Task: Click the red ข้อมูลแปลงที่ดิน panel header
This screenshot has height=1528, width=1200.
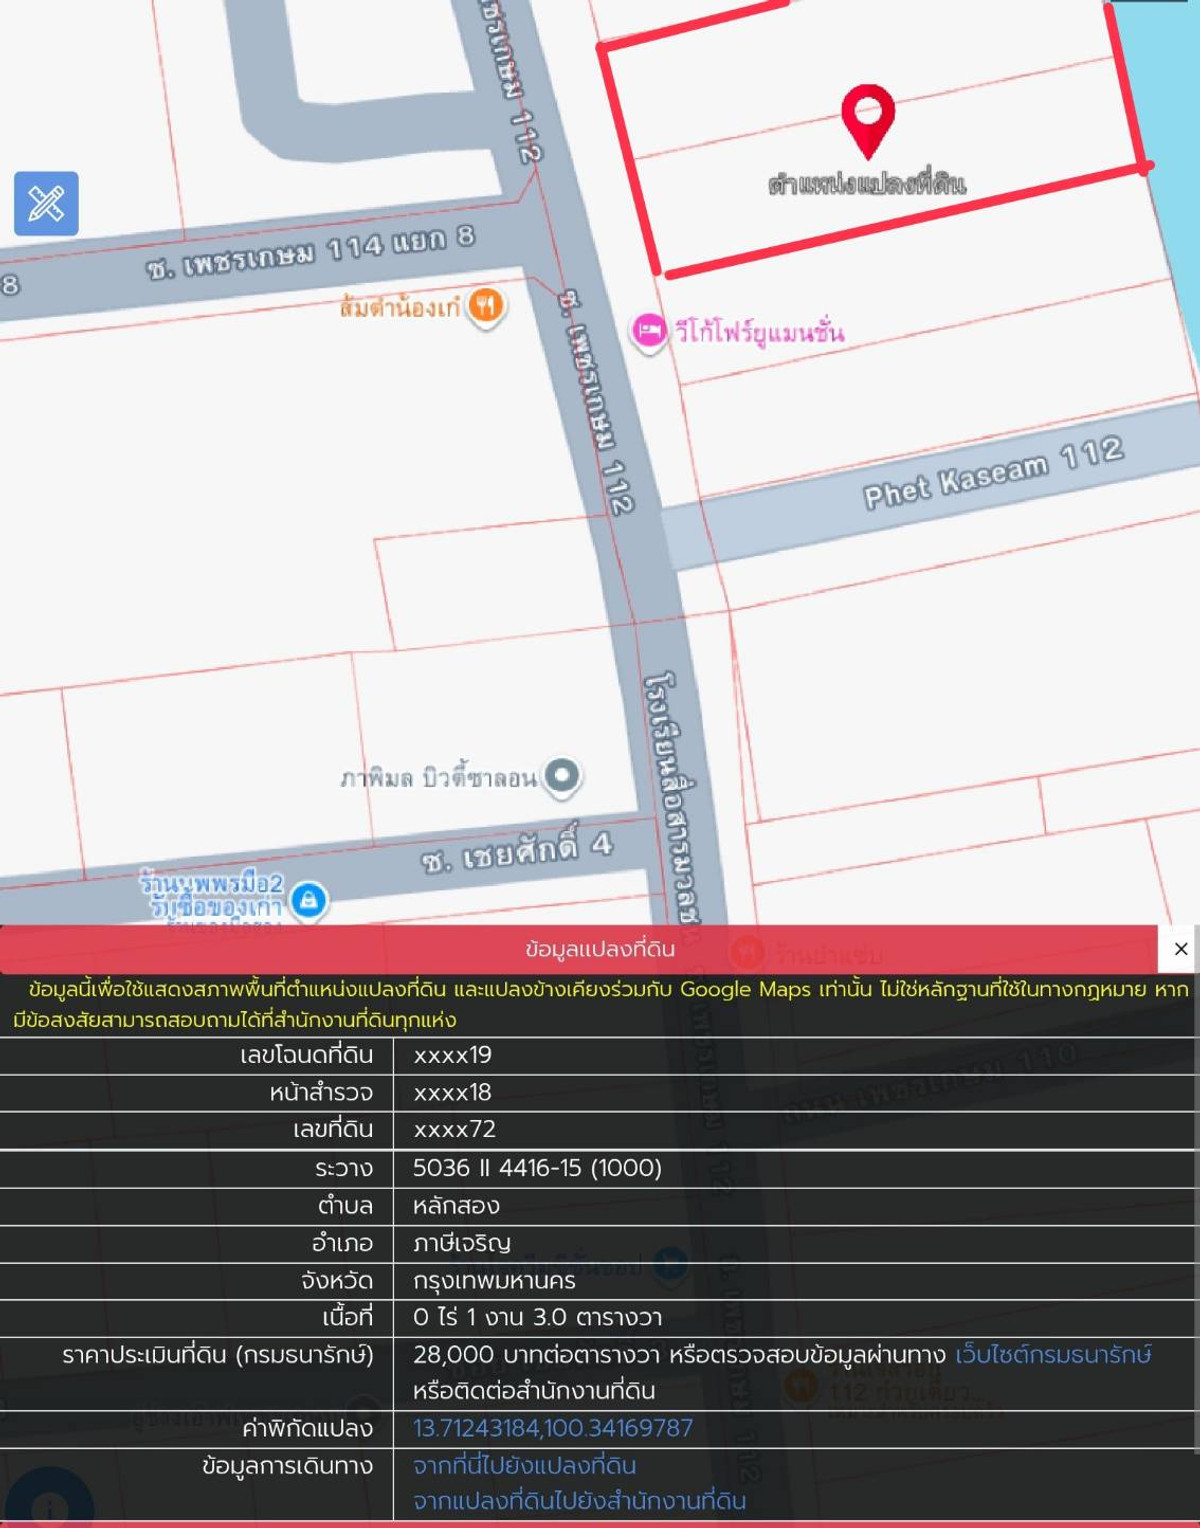Action: point(600,949)
